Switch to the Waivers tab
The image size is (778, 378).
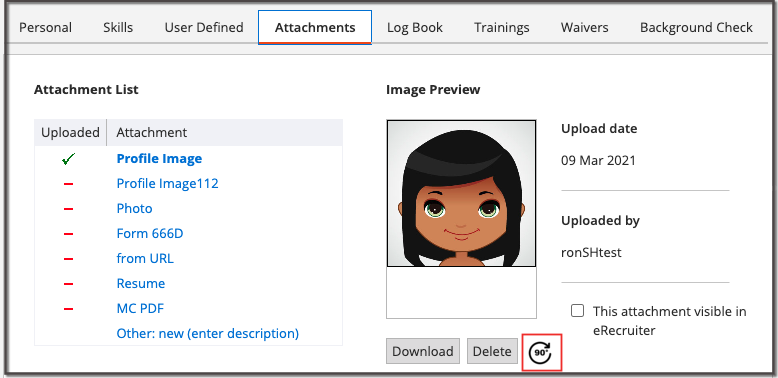click(584, 27)
